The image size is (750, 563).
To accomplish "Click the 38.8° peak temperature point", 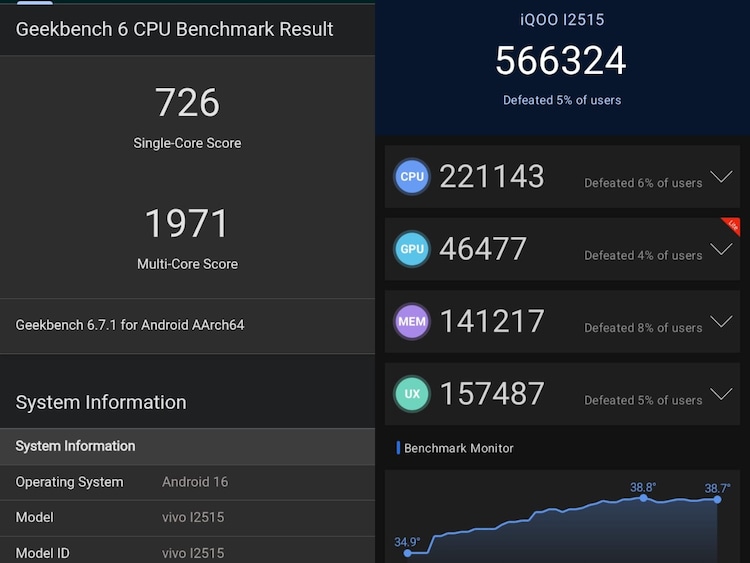I will [x=644, y=498].
